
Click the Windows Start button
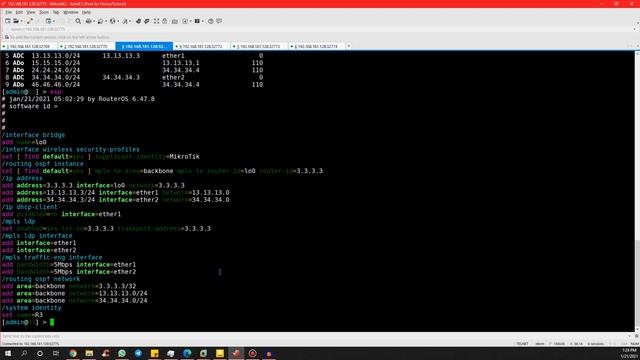8,353
